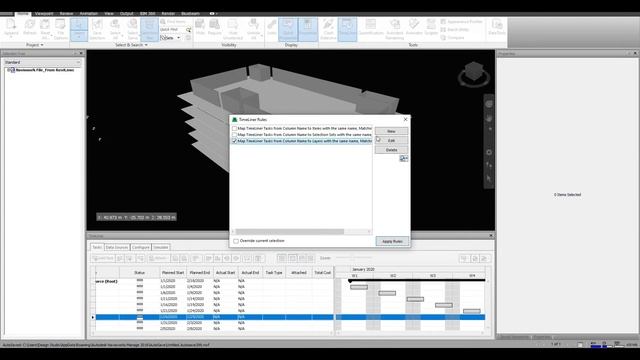Click New in TimeLiner Rules dialog
This screenshot has height=360, width=640.
pos(391,131)
